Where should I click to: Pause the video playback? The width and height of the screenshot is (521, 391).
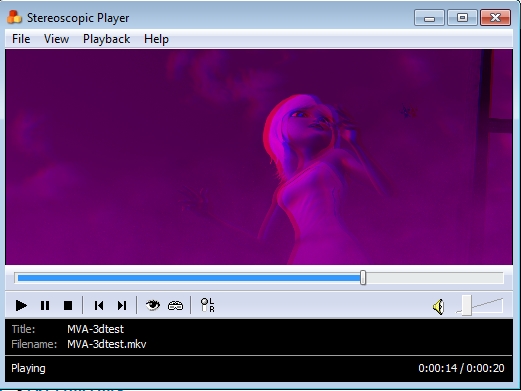point(45,305)
